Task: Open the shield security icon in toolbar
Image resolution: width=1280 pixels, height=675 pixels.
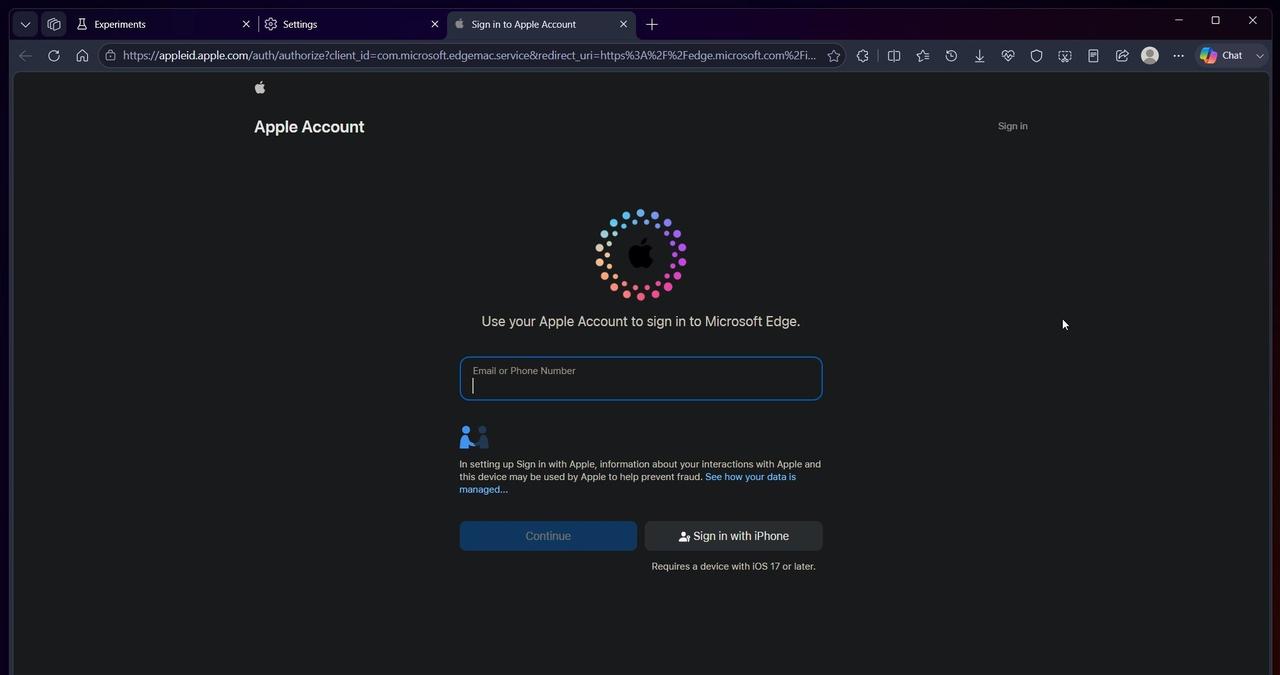Action: pyautogui.click(x=1037, y=56)
